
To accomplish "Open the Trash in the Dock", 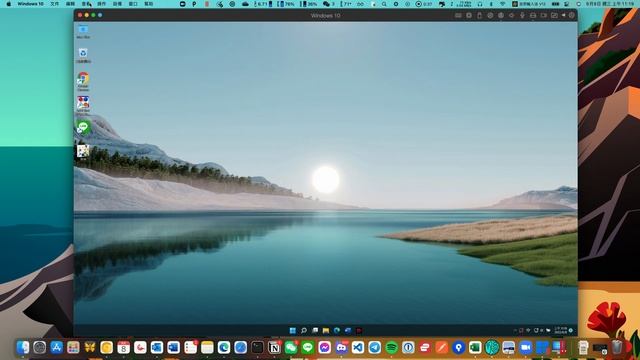I will (x=617, y=347).
